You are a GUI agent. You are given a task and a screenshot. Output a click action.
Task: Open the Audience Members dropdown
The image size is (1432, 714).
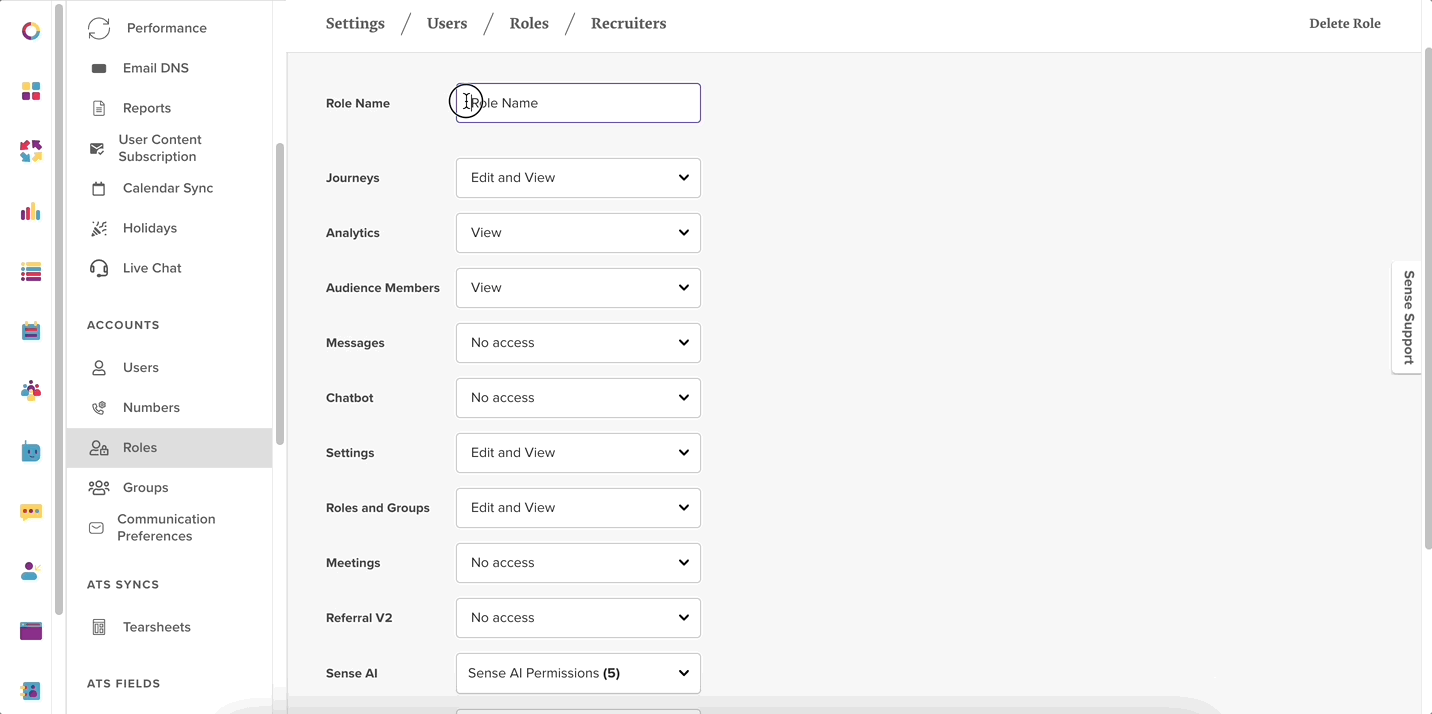[578, 288]
